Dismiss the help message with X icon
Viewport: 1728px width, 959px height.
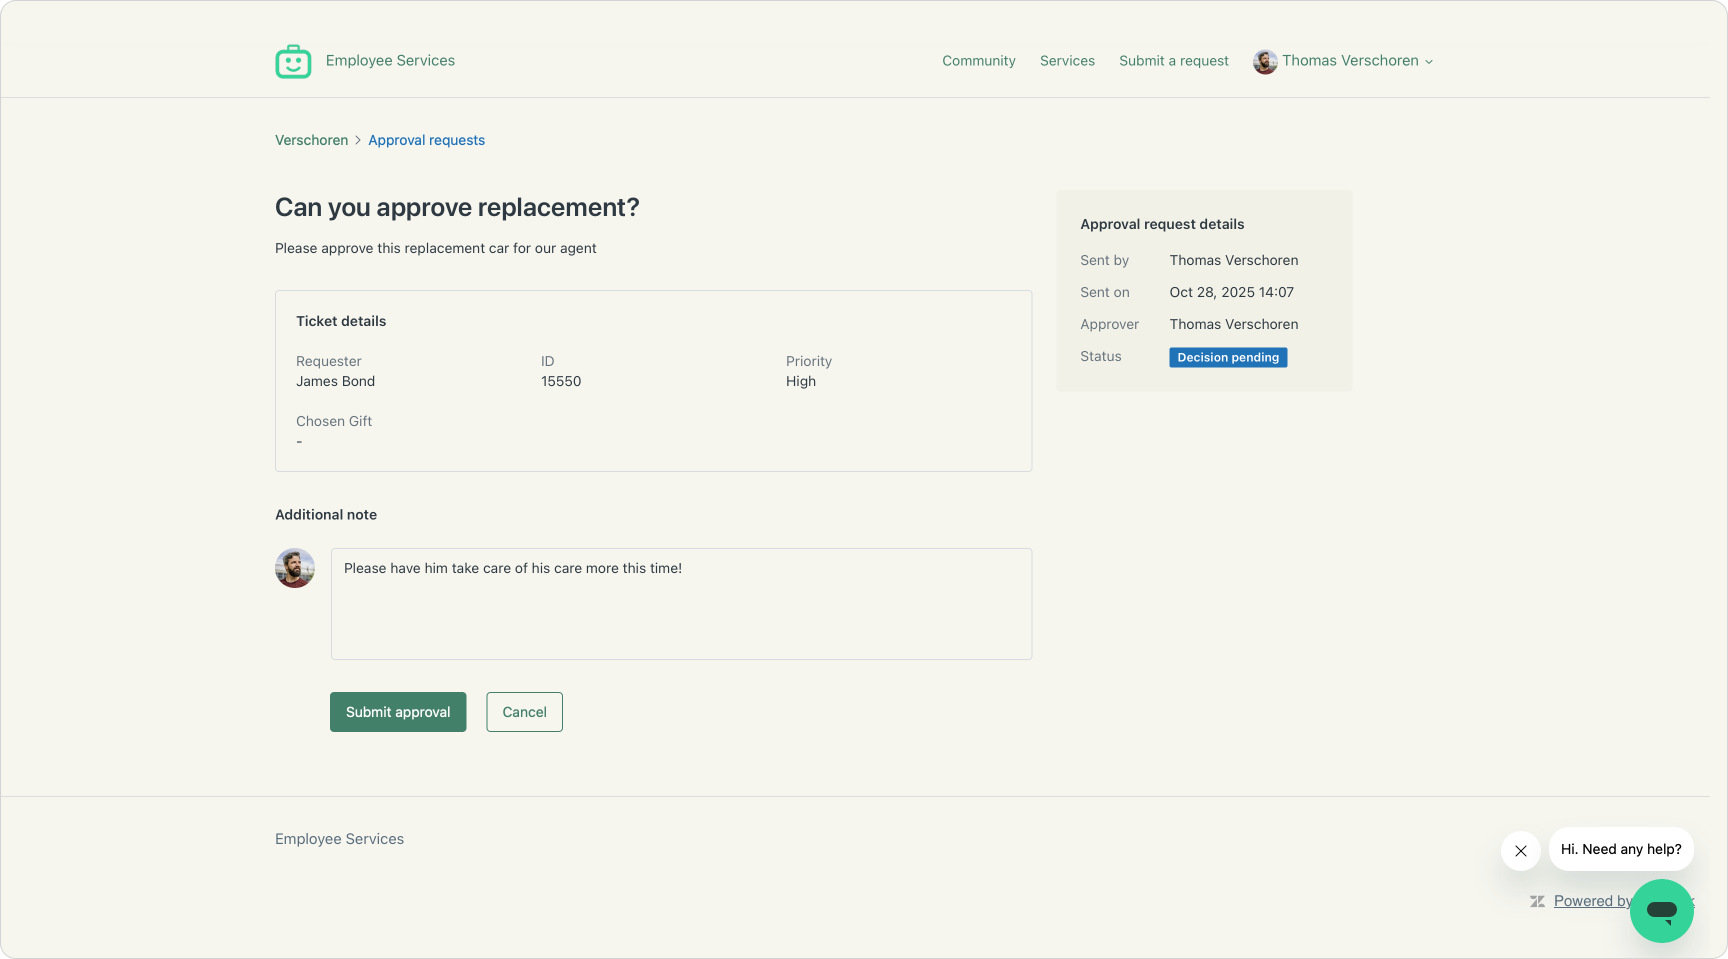click(x=1520, y=851)
